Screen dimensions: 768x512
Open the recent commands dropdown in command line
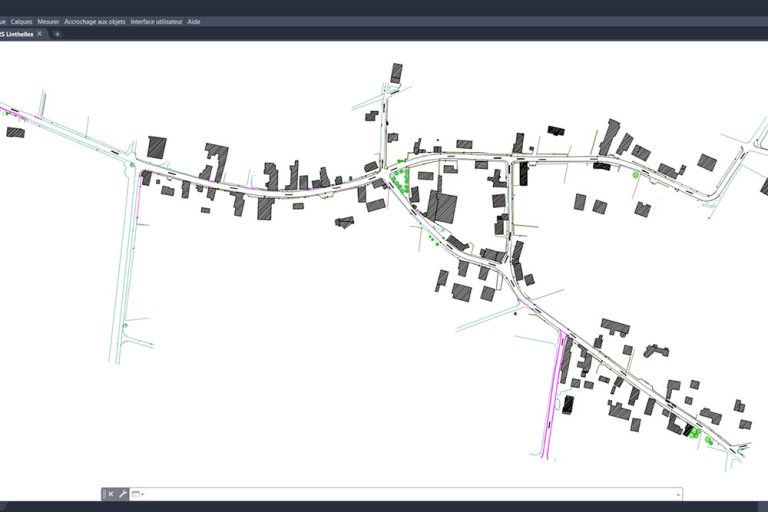[x=137, y=494]
